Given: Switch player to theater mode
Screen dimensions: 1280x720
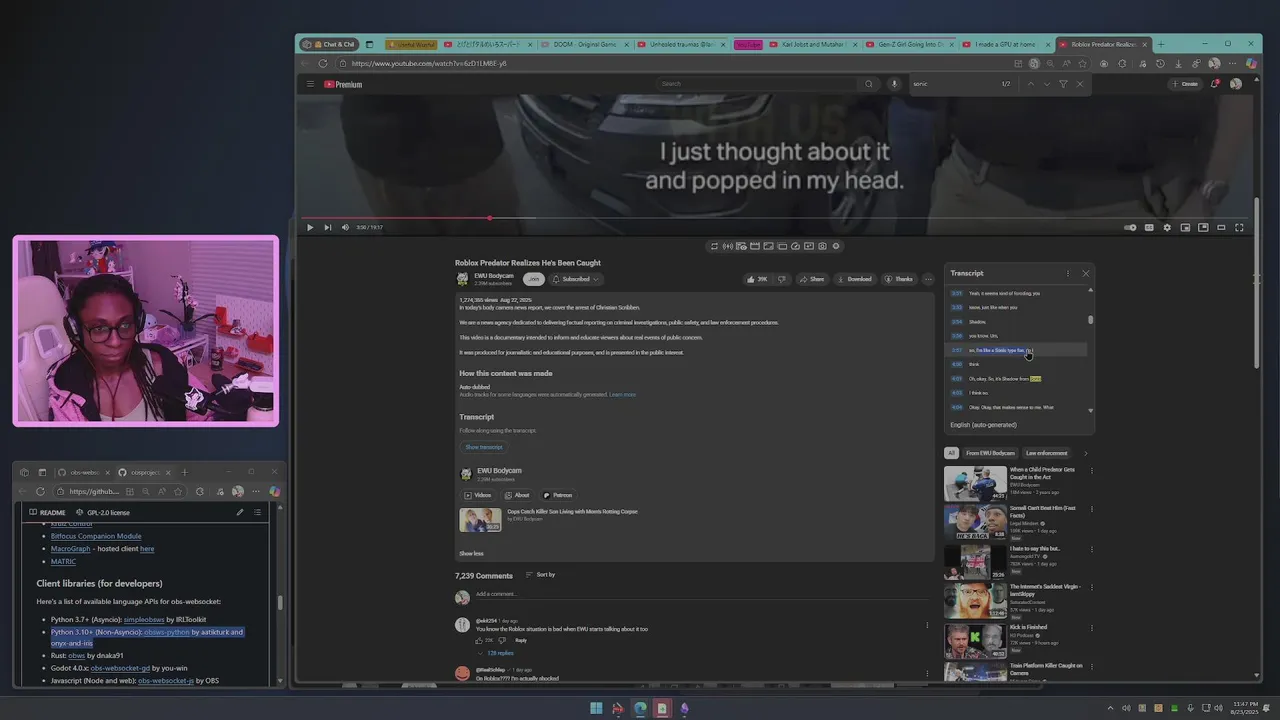Looking at the screenshot, I should 1221,228.
